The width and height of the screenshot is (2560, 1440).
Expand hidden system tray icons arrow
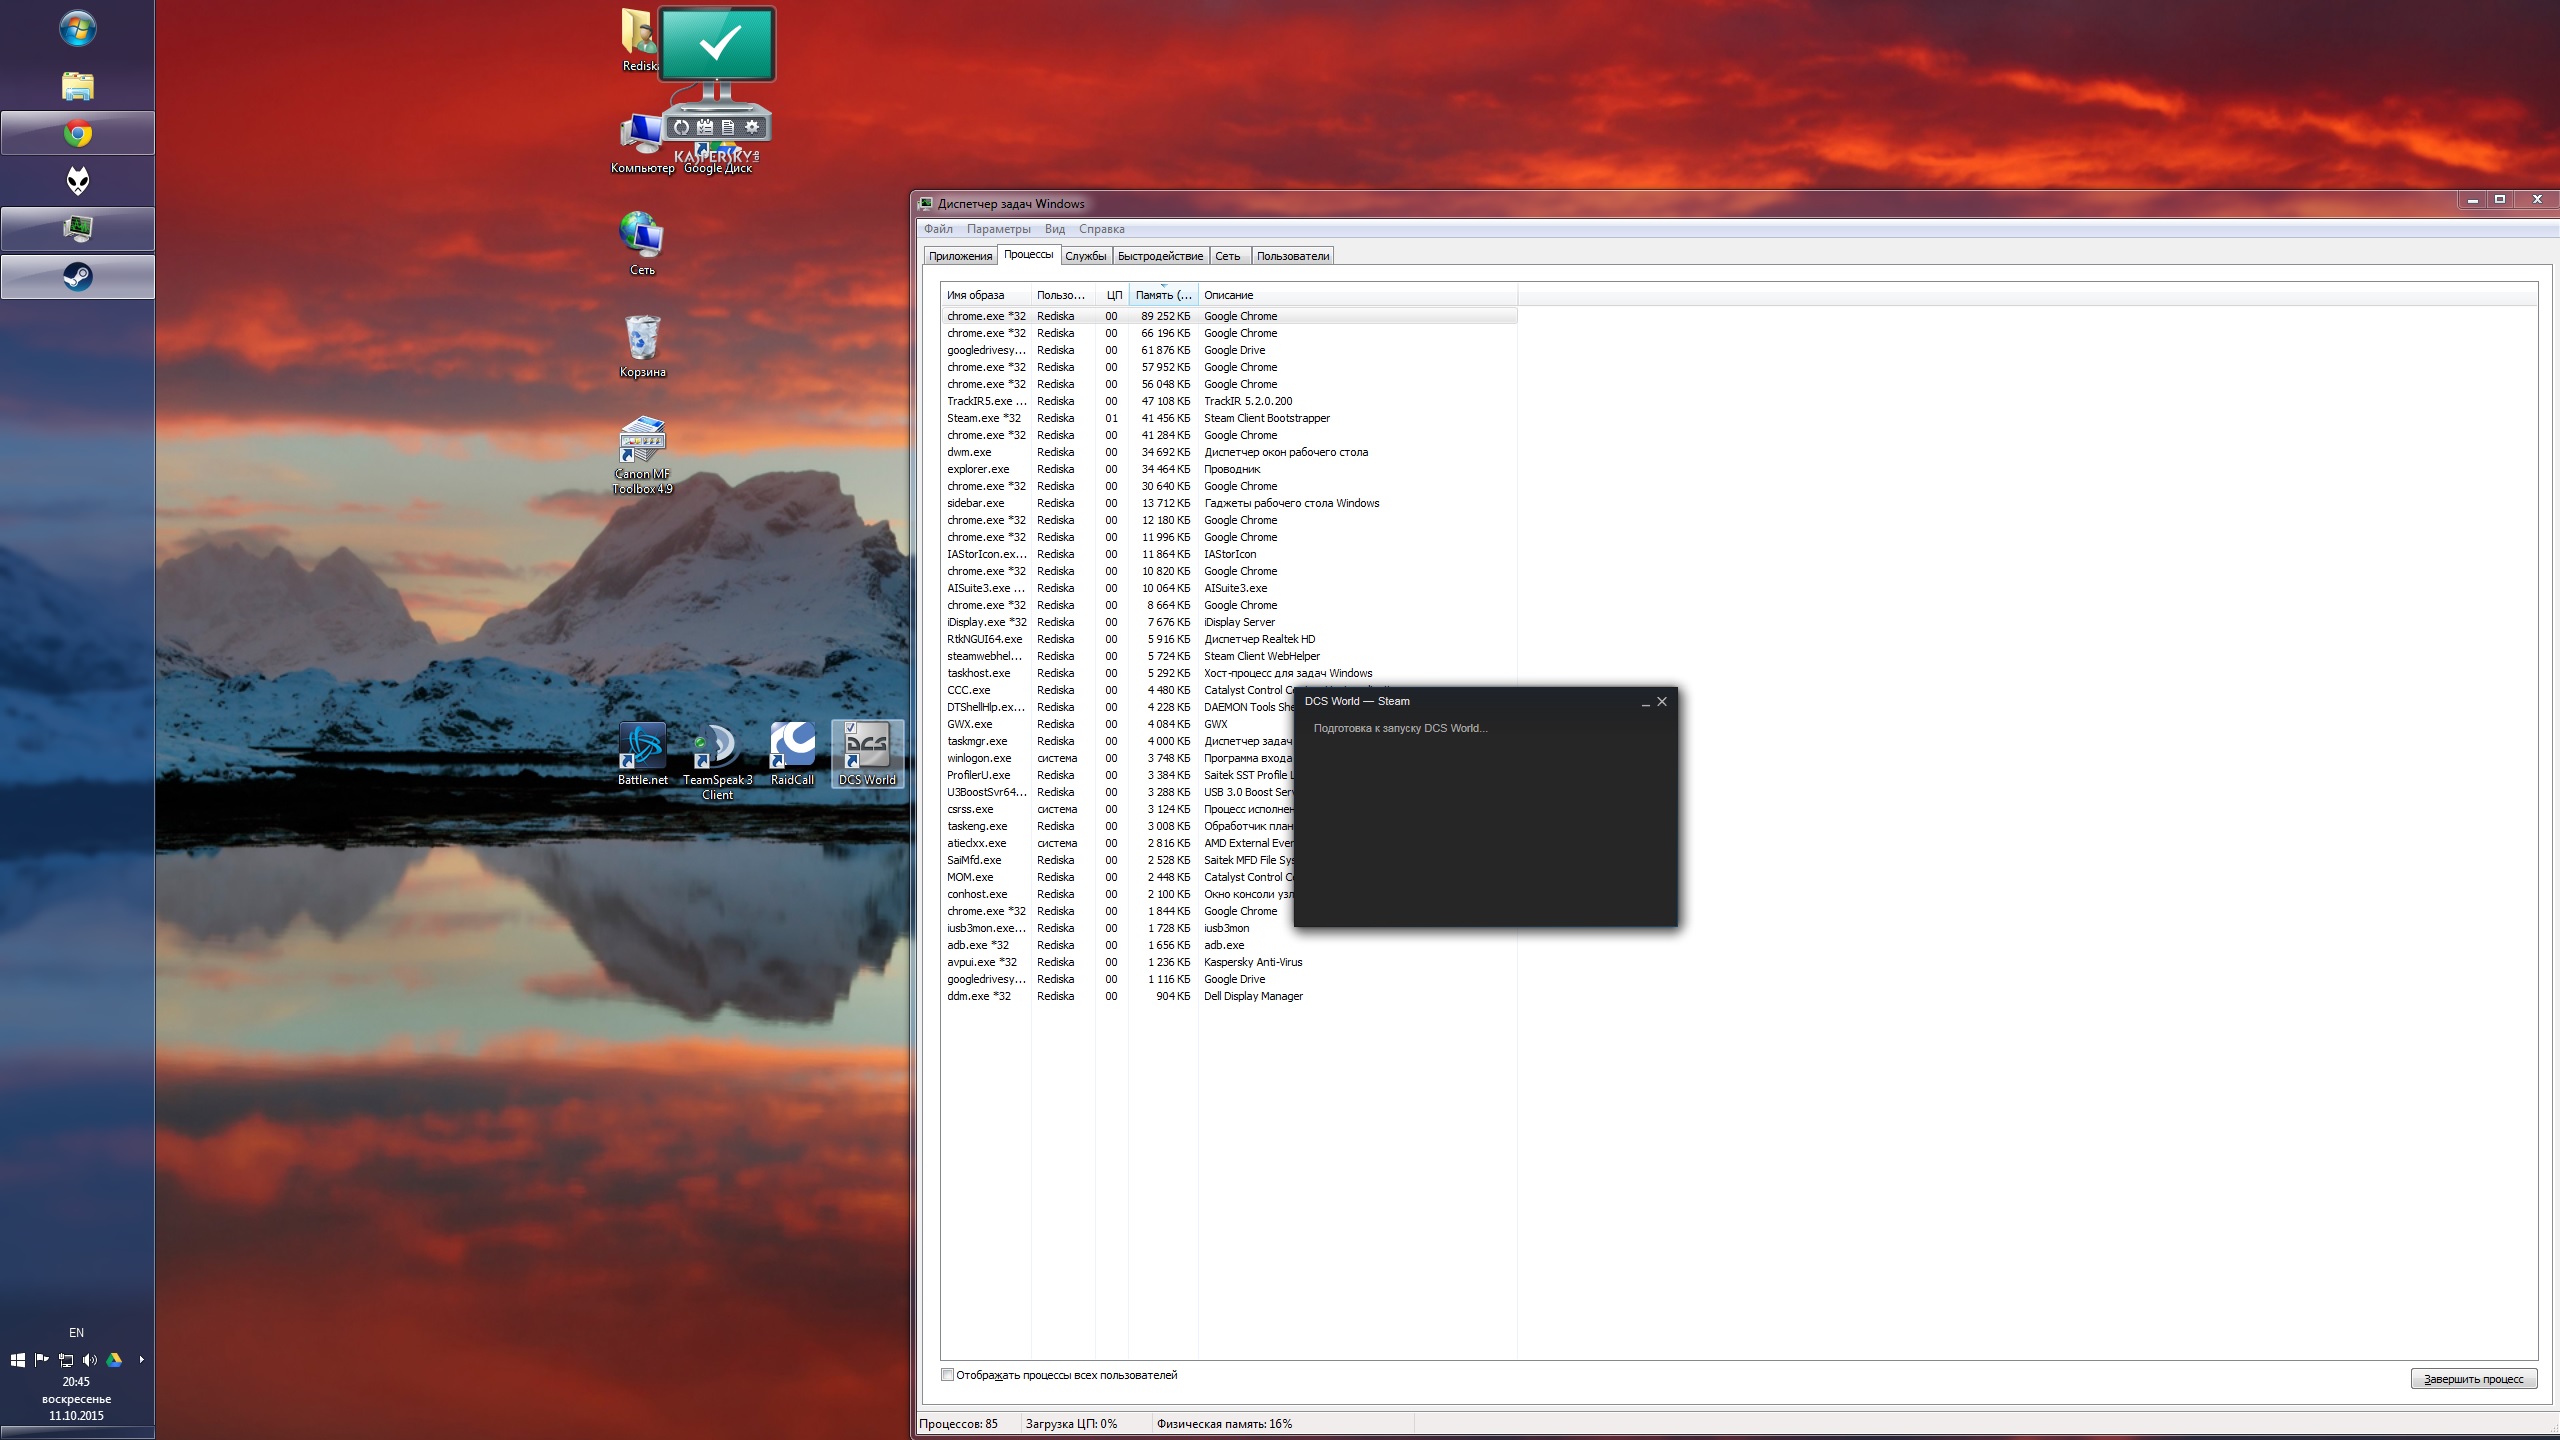click(x=141, y=1360)
